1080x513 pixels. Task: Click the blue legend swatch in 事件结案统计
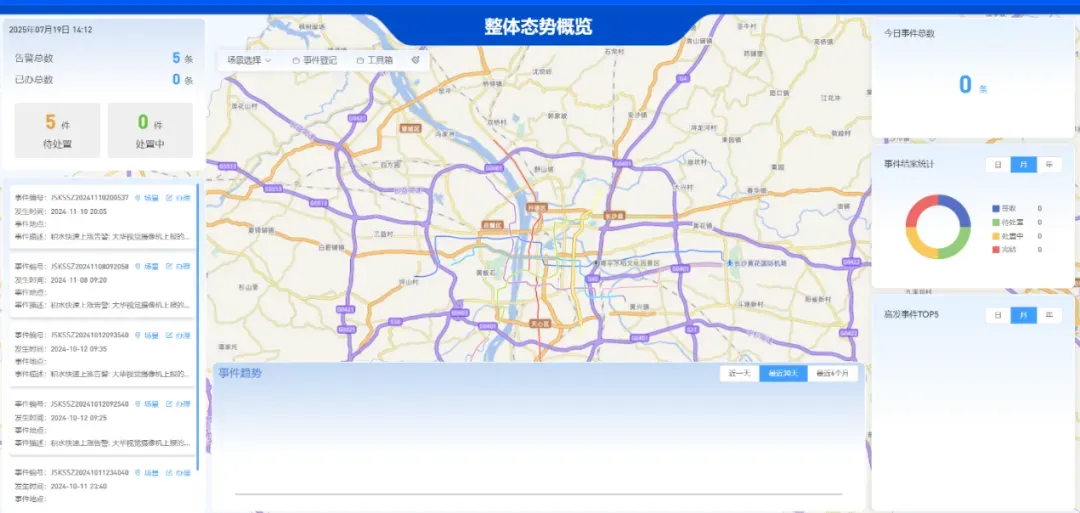click(x=995, y=209)
